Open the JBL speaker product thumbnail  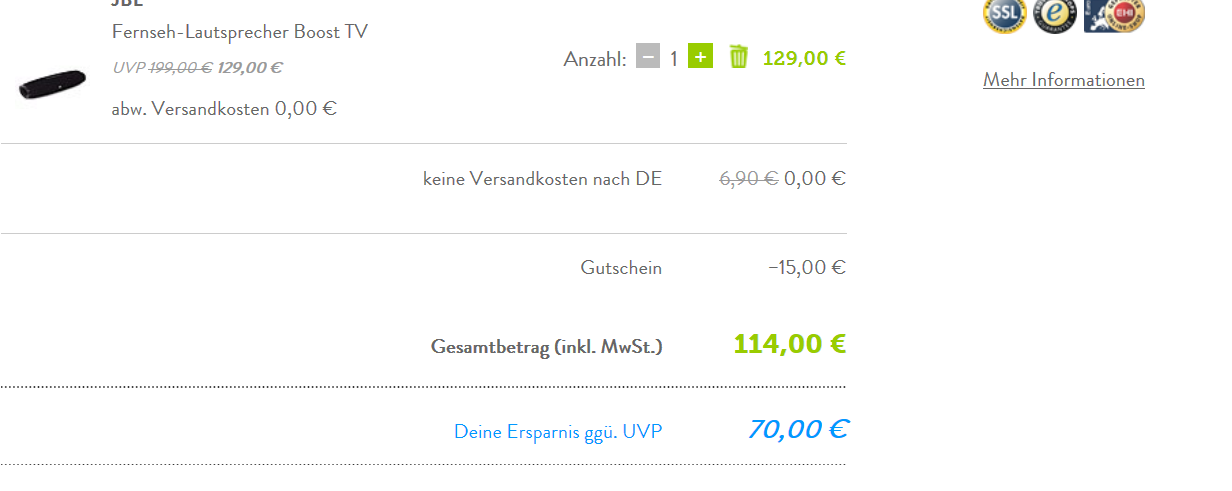point(52,84)
